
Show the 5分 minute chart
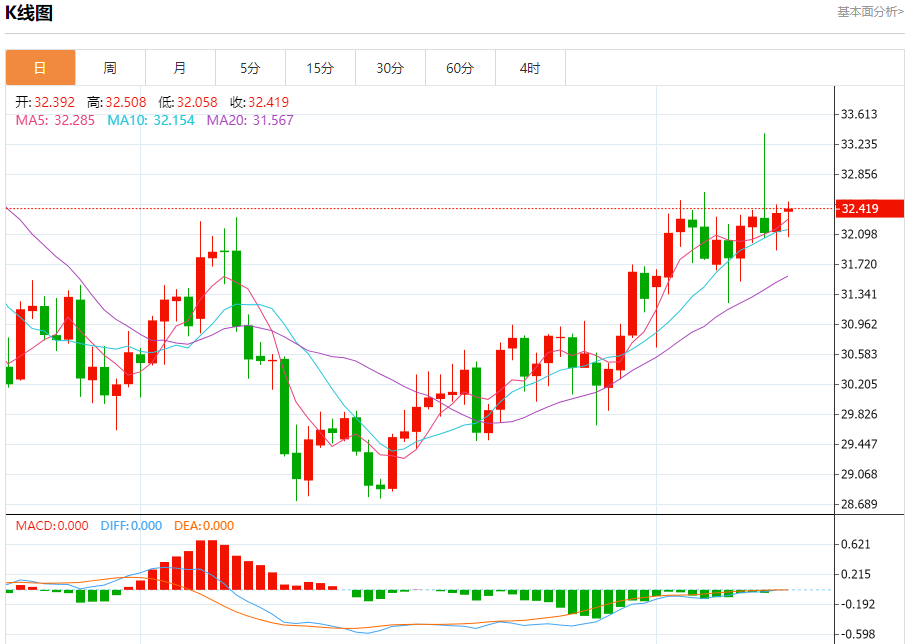tap(250, 68)
